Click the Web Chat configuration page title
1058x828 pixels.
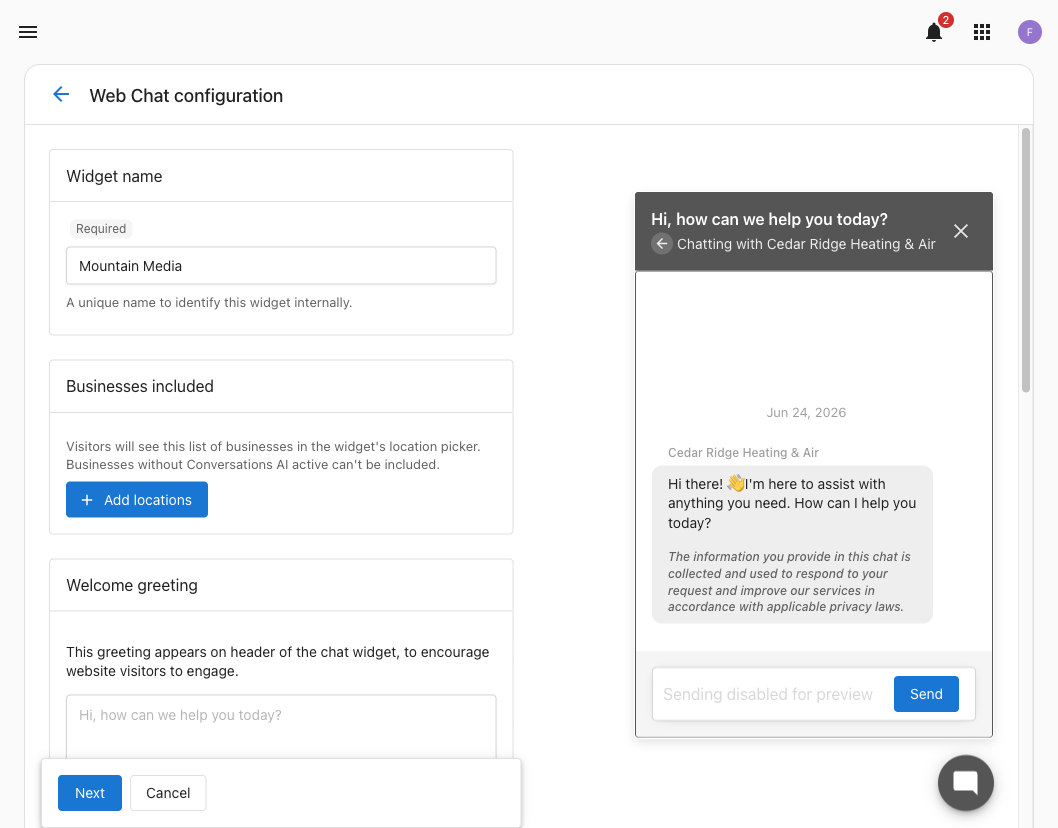186,95
